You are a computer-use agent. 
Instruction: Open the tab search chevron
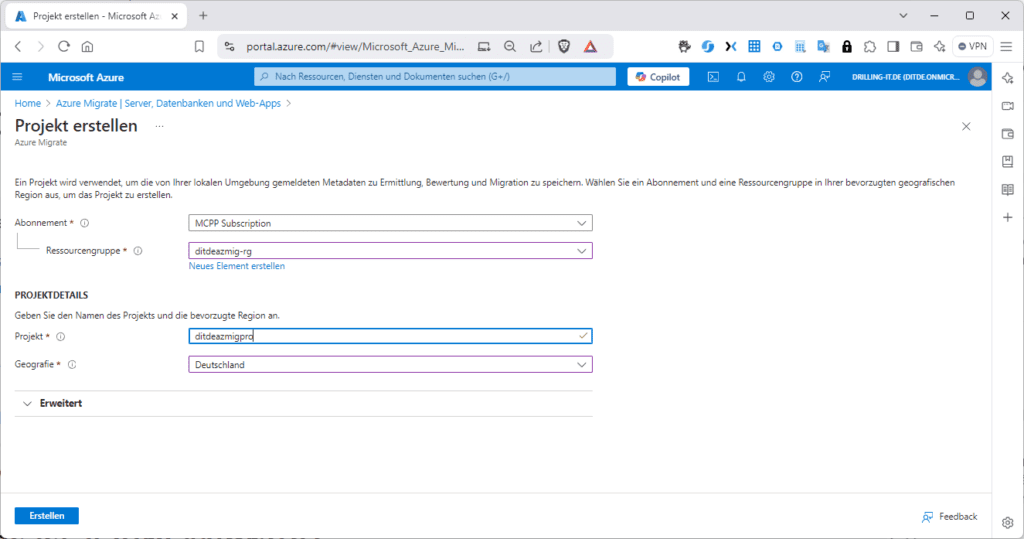pos(903,16)
